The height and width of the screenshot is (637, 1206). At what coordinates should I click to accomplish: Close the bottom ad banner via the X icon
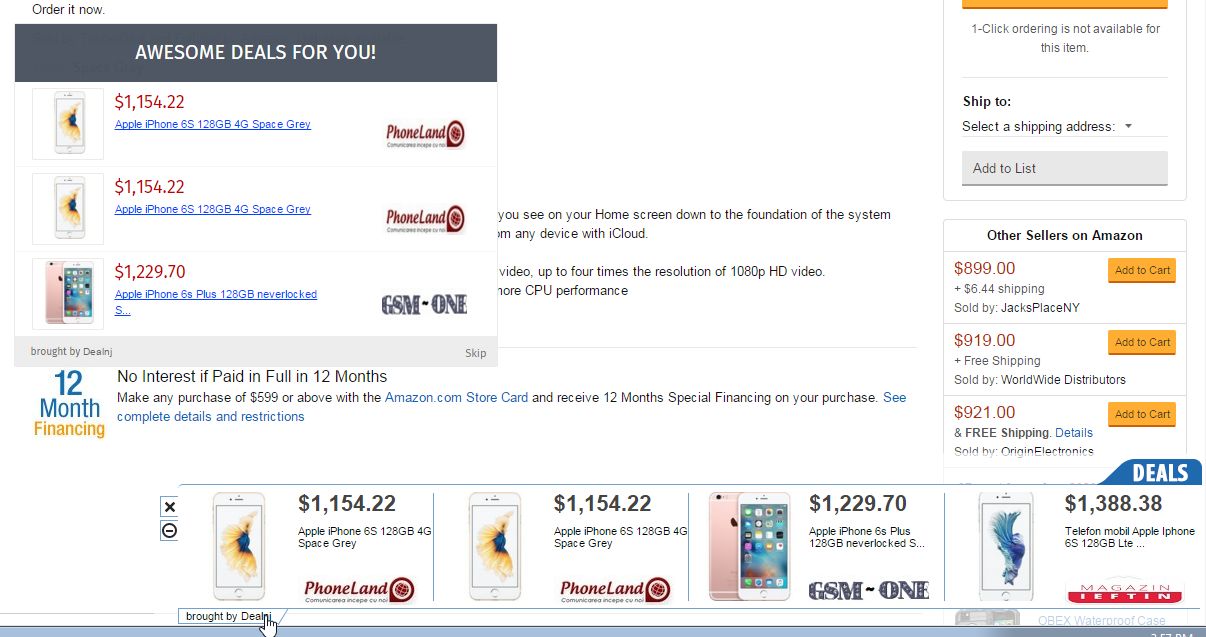(x=170, y=506)
